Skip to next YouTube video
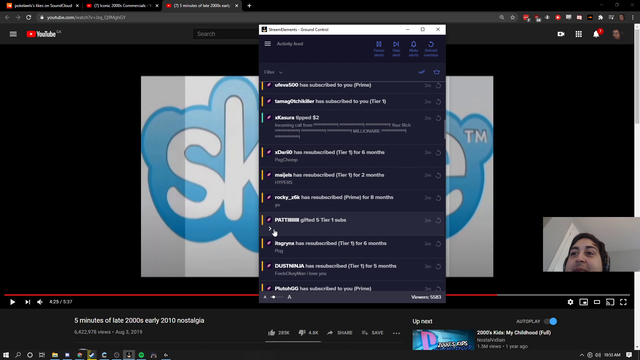The width and height of the screenshot is (640, 360). coord(27,302)
